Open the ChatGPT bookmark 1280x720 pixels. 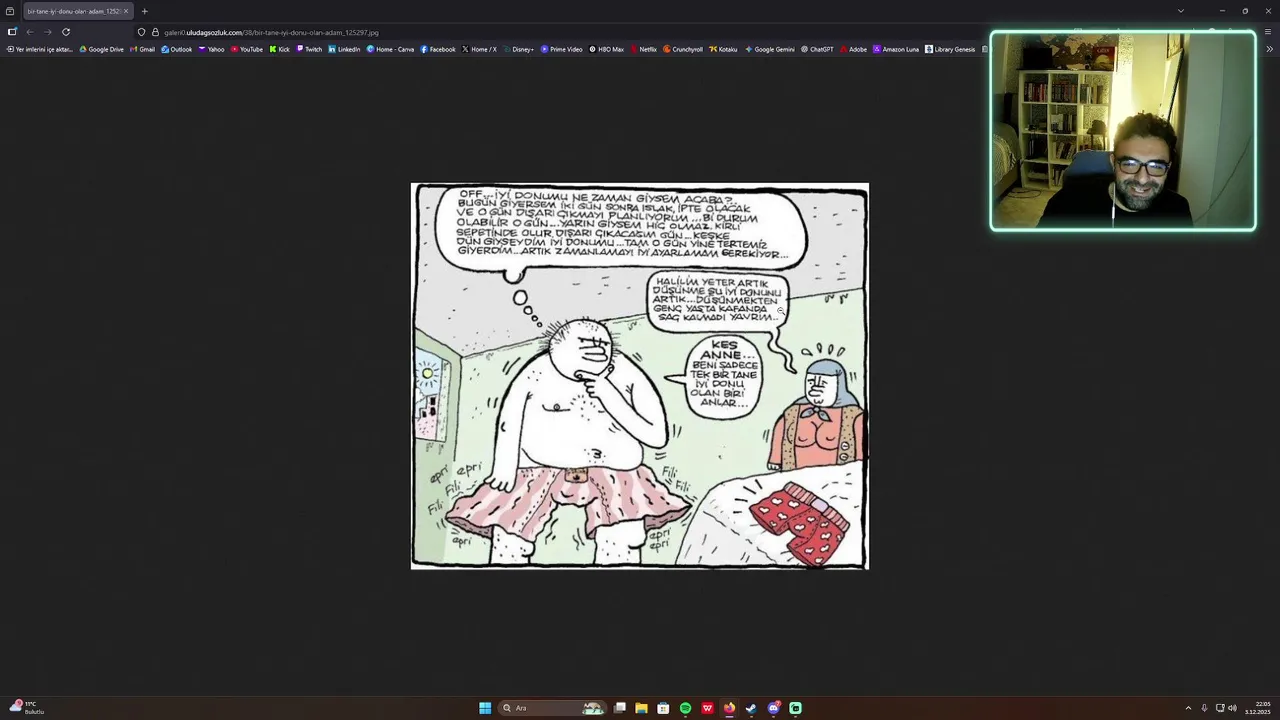pyautogui.click(x=817, y=49)
